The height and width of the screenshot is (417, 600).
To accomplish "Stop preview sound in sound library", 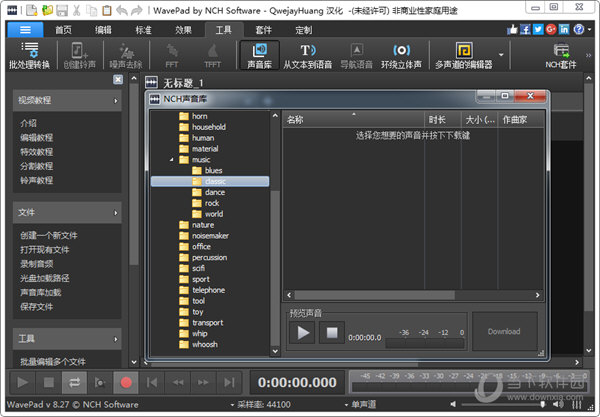I will point(332,332).
